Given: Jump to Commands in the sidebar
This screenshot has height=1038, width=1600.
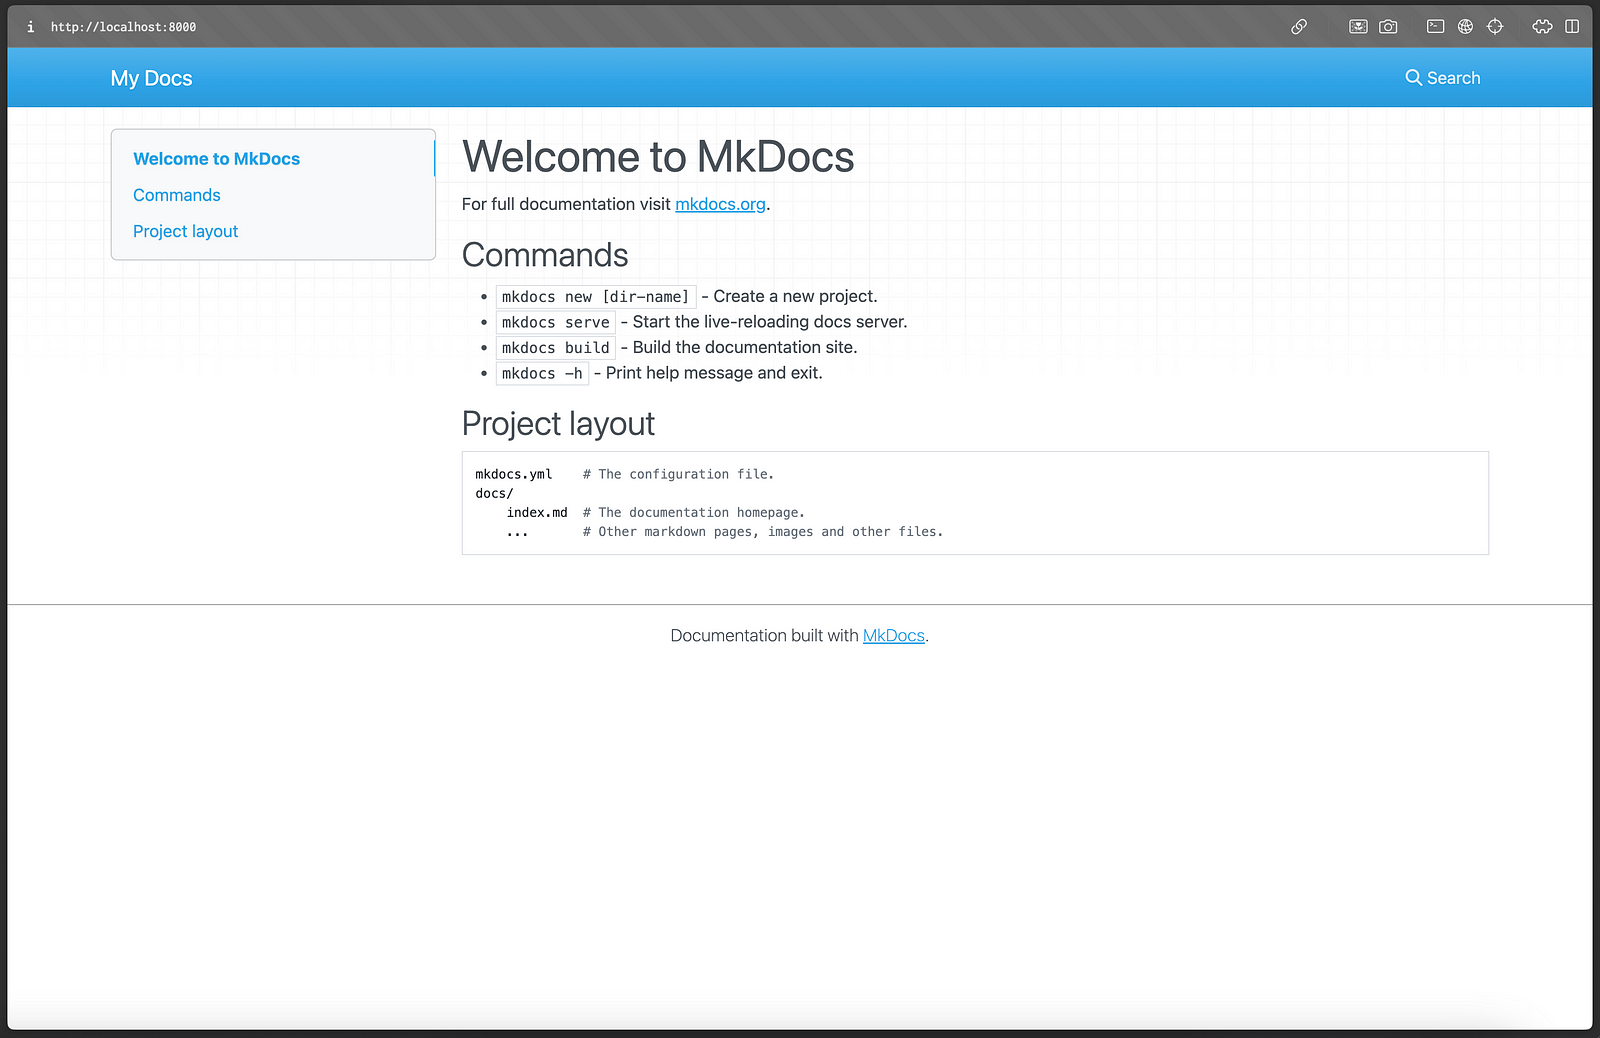Looking at the screenshot, I should 176,195.
